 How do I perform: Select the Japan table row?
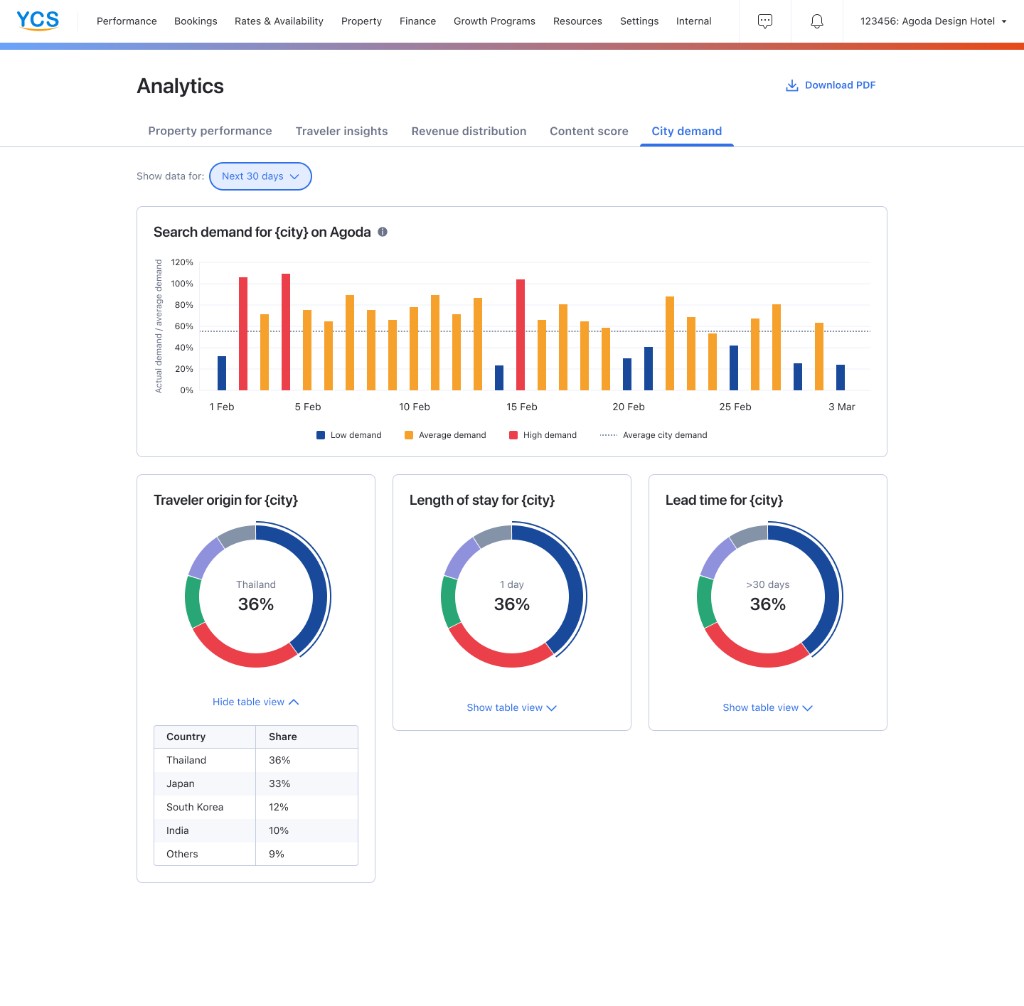256,784
